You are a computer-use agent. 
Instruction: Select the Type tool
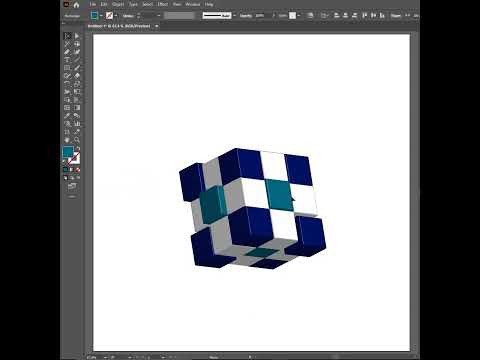(x=68, y=60)
